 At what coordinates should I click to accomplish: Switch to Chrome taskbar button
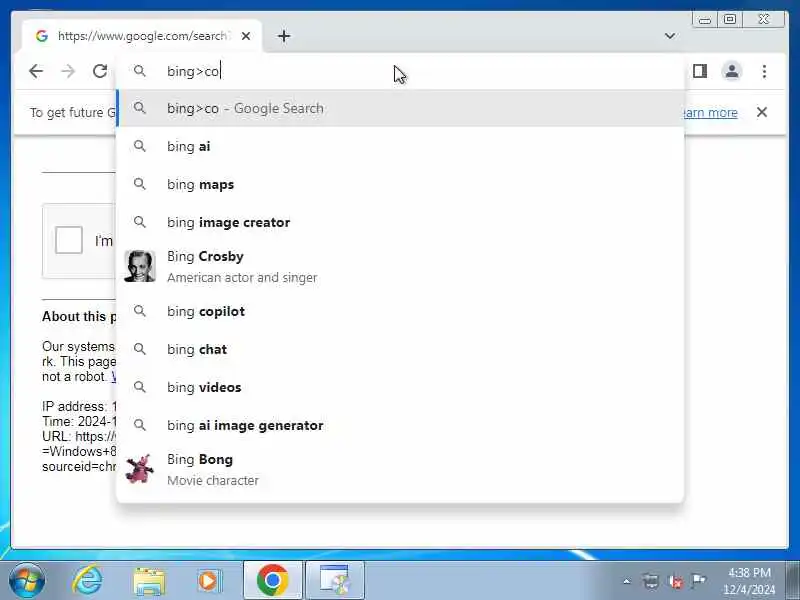tap(273, 580)
